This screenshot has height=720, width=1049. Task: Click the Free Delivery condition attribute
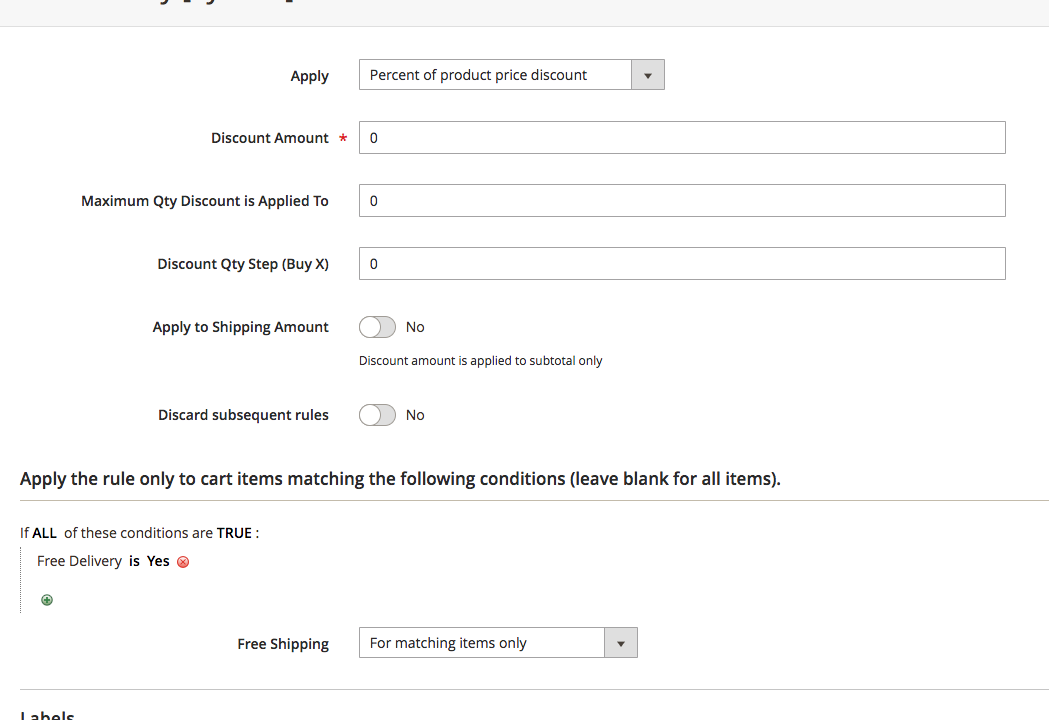tap(79, 561)
